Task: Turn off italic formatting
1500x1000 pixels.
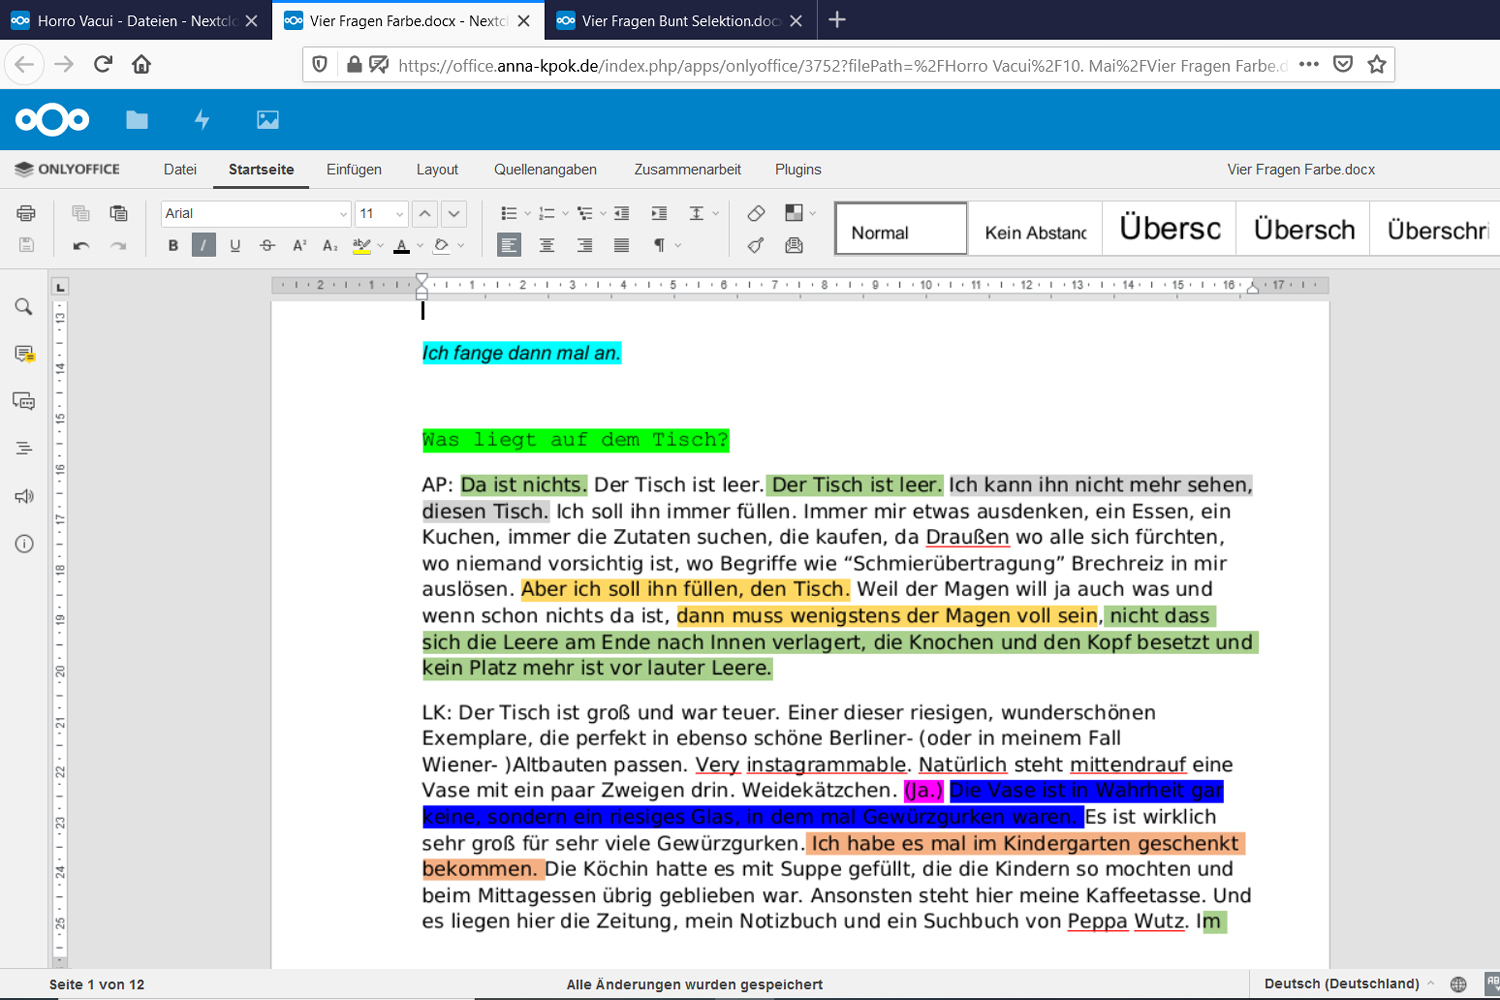Action: pyautogui.click(x=203, y=245)
